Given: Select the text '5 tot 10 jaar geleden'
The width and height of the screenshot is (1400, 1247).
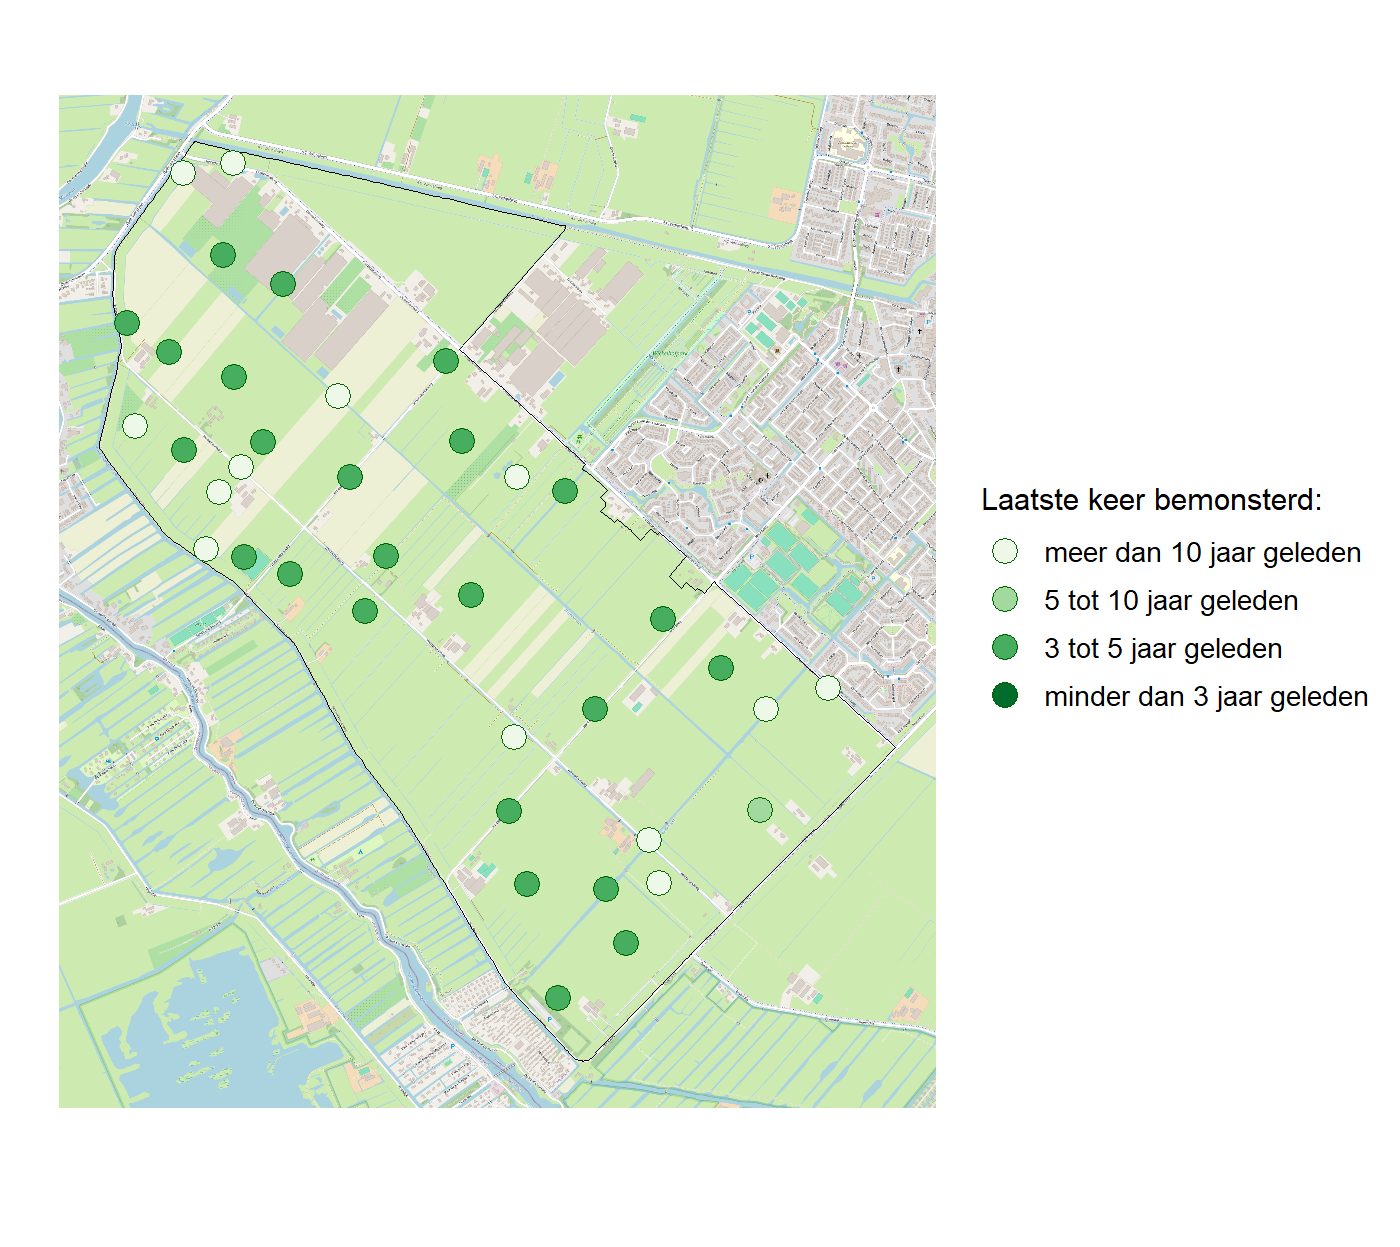Looking at the screenshot, I should [1171, 600].
